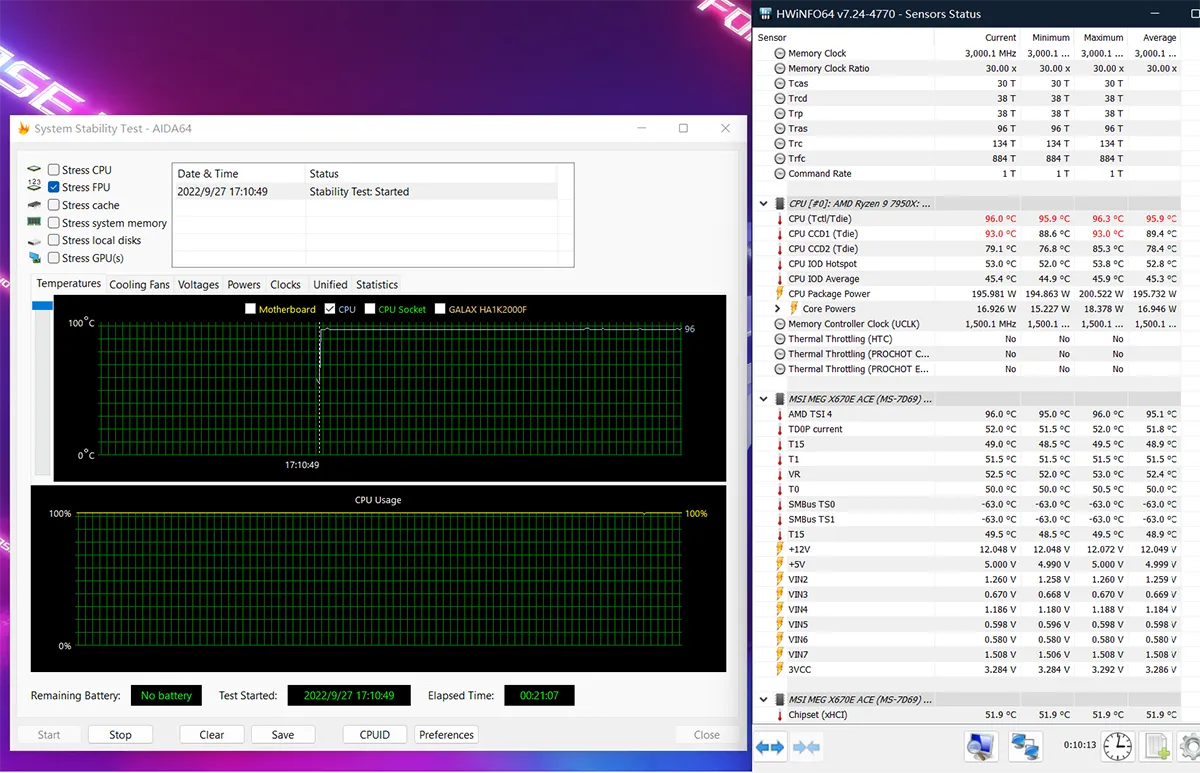The height and width of the screenshot is (773, 1200).
Task: Collapse the CPU [#0] AMD Ryzen 9 group
Action: (764, 203)
